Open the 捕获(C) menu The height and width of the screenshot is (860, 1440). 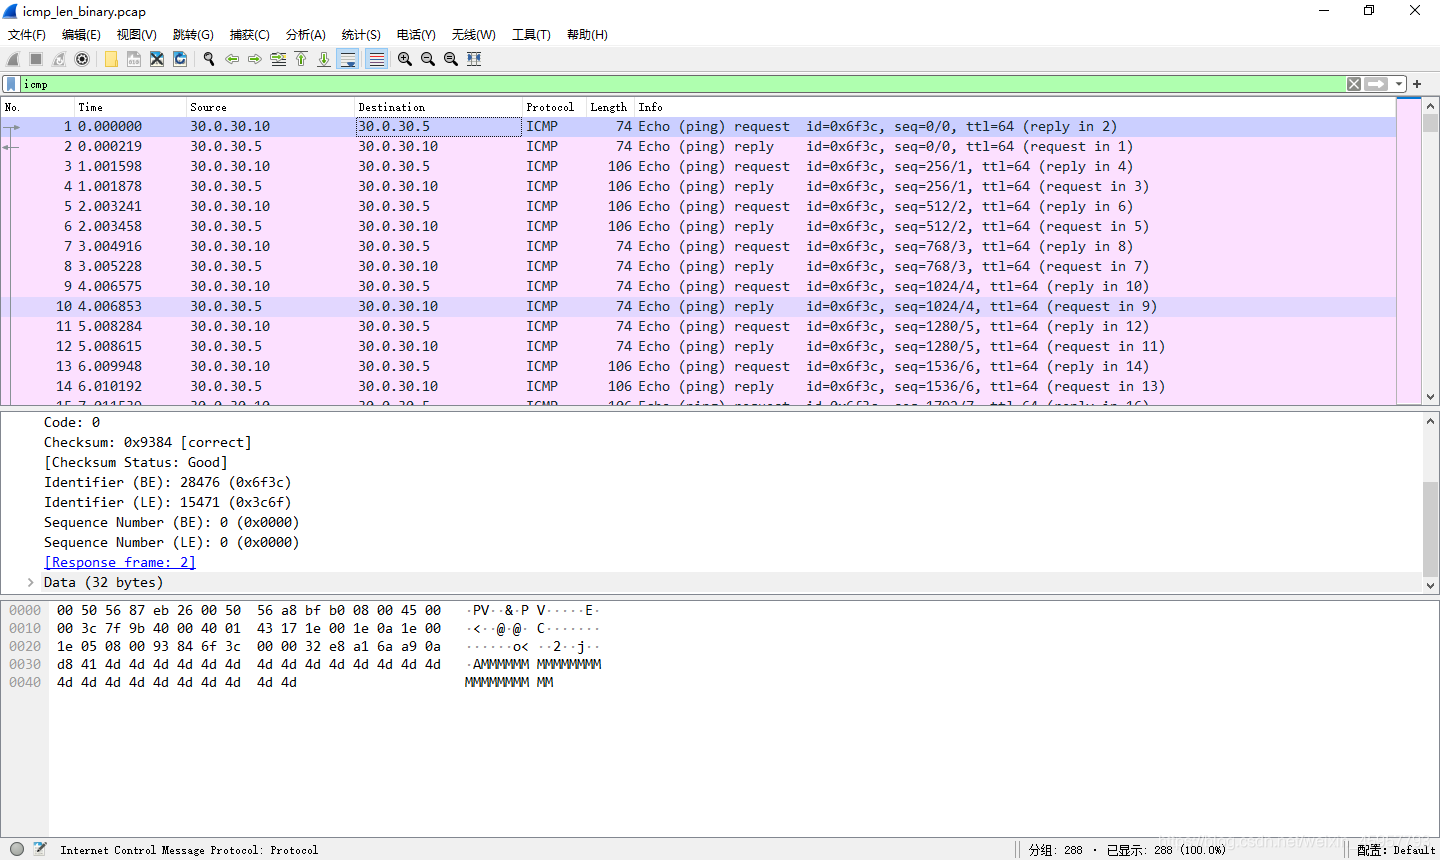(x=250, y=34)
